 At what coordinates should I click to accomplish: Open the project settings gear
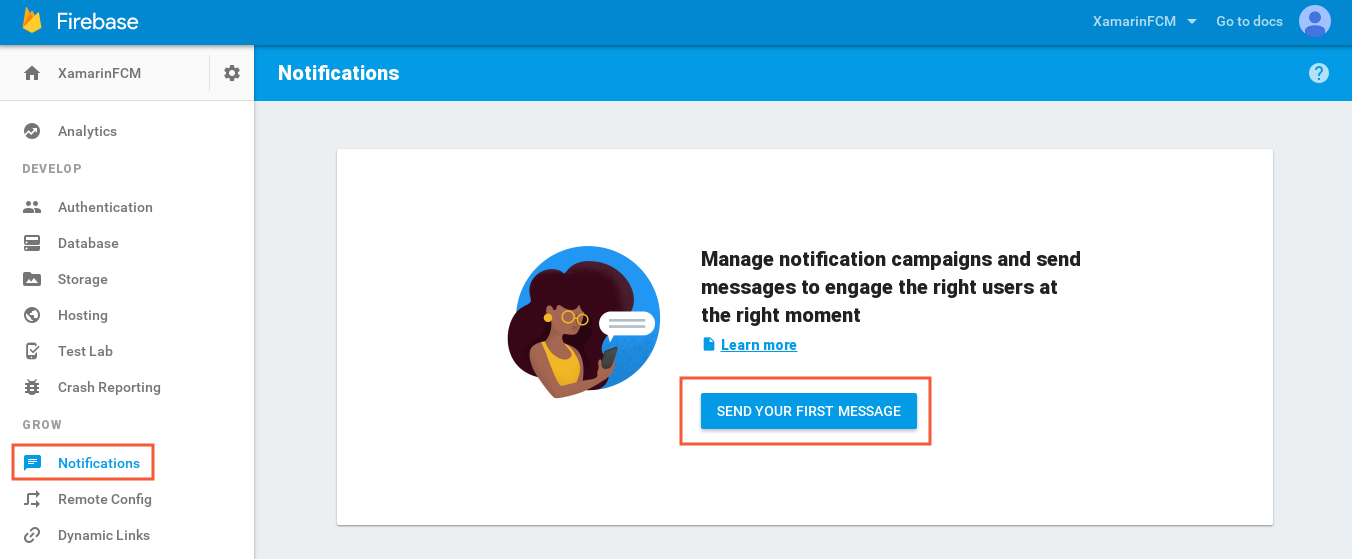point(232,73)
